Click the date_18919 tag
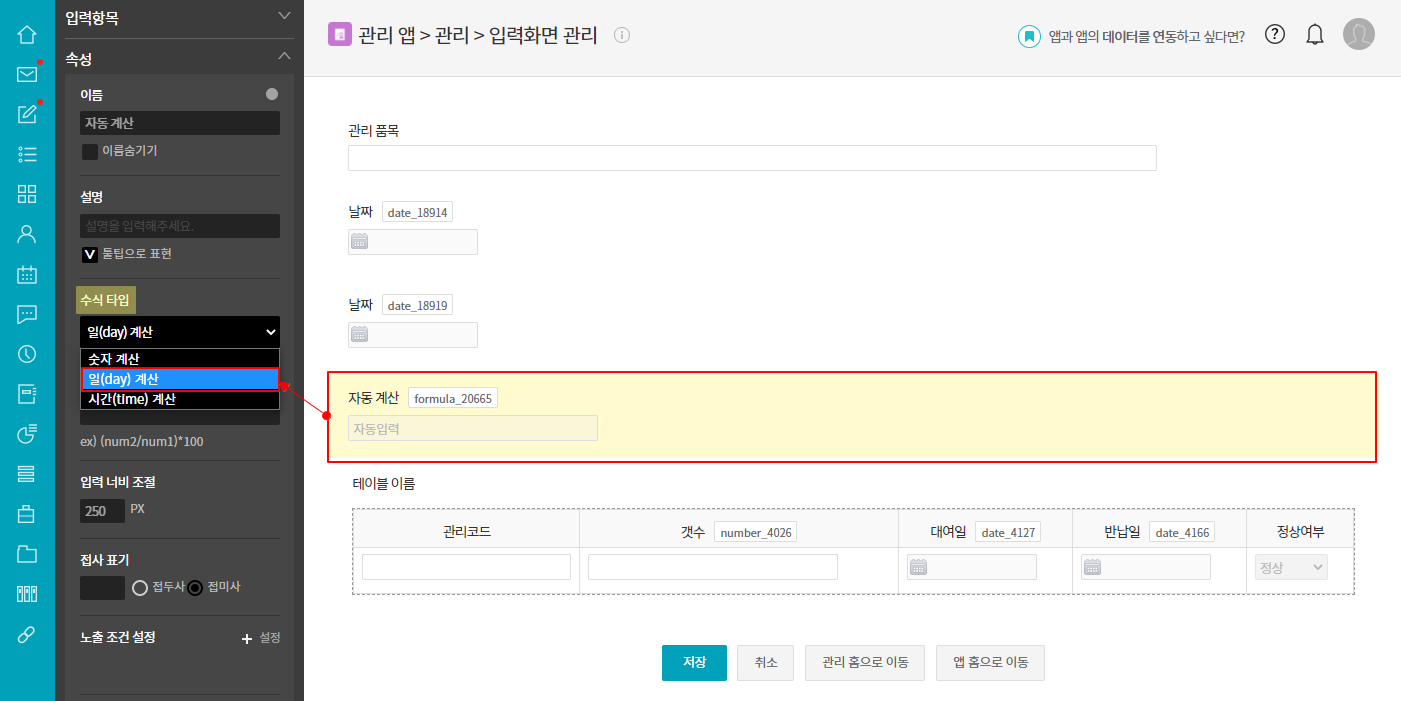Screen dimensions: 1401x701 (x=418, y=305)
